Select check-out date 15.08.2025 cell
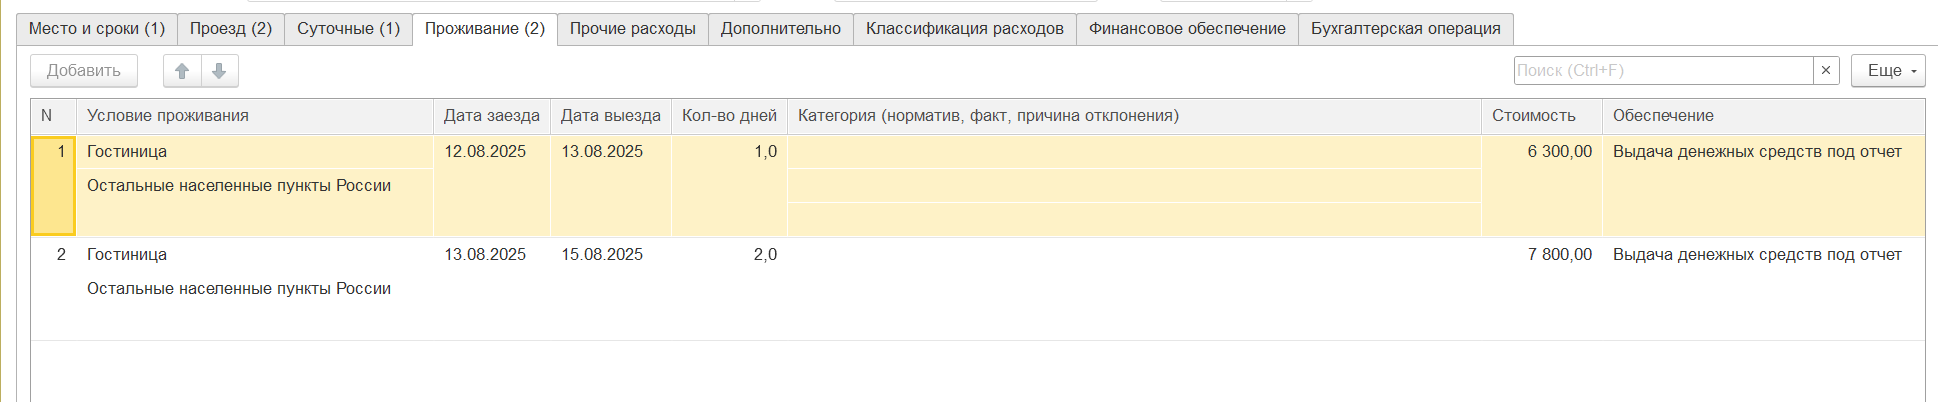 point(602,255)
